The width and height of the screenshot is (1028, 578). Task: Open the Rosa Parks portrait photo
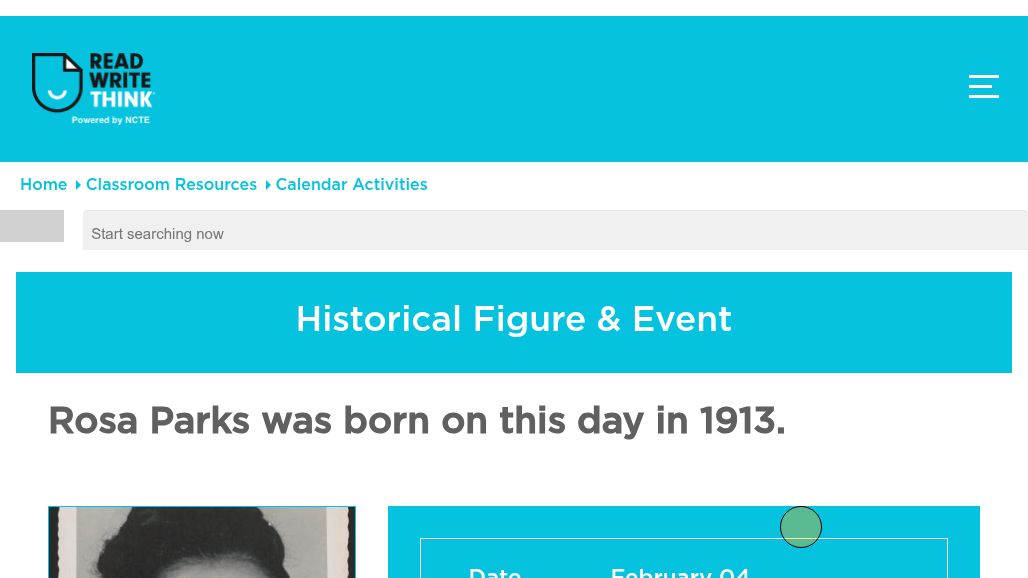pos(202,543)
